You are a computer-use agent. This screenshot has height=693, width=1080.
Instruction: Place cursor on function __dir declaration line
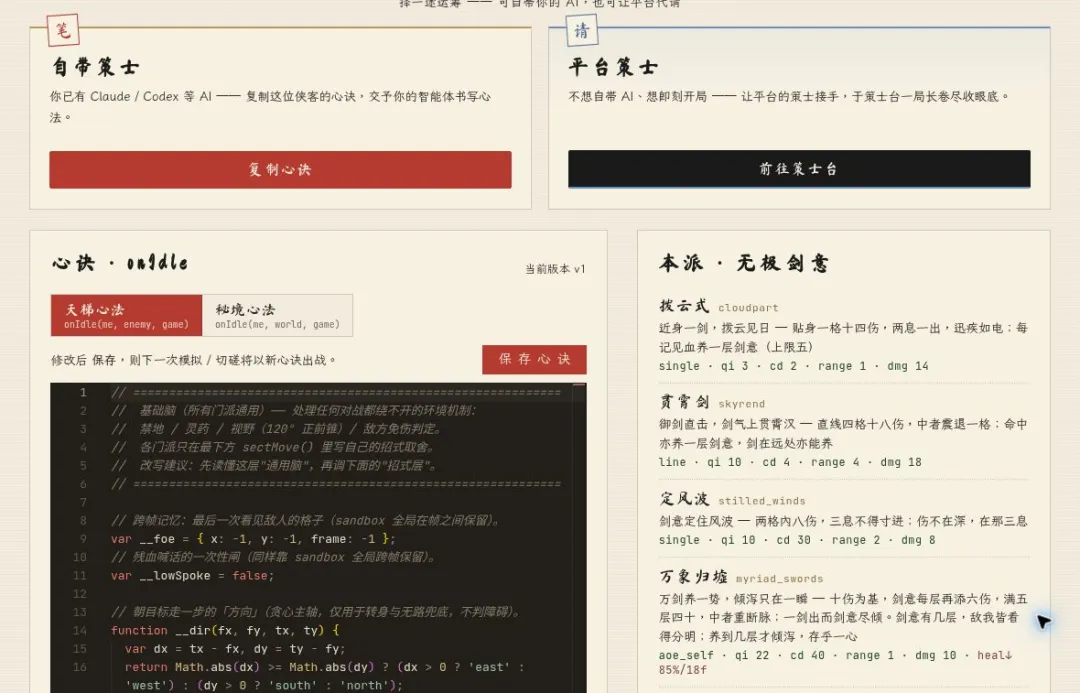tap(225, 630)
